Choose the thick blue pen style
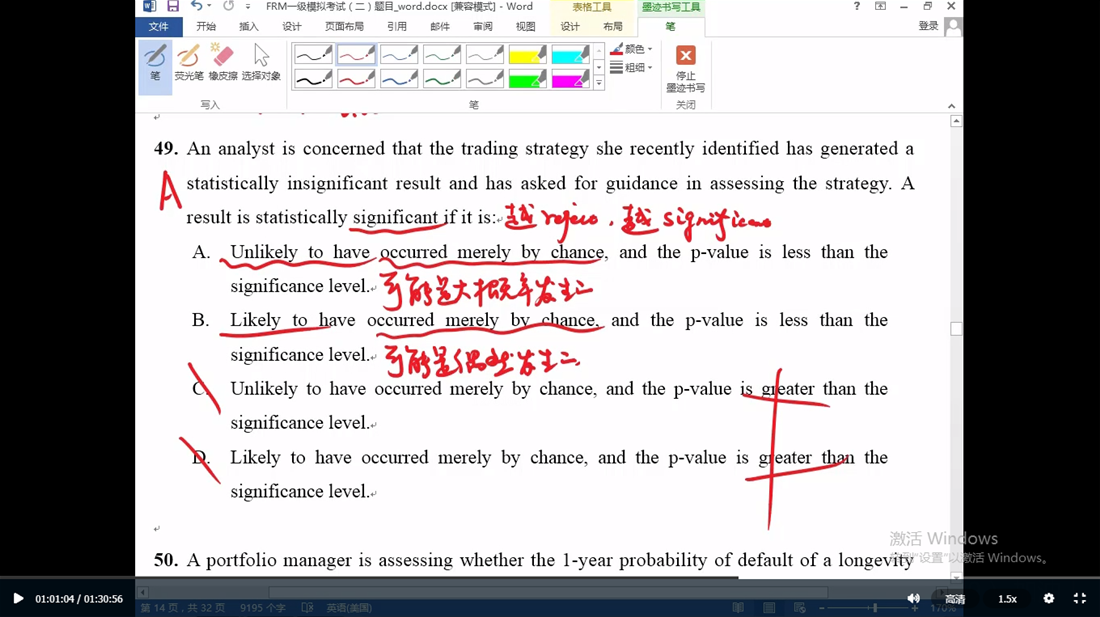The image size is (1100, 617). pyautogui.click(x=398, y=79)
